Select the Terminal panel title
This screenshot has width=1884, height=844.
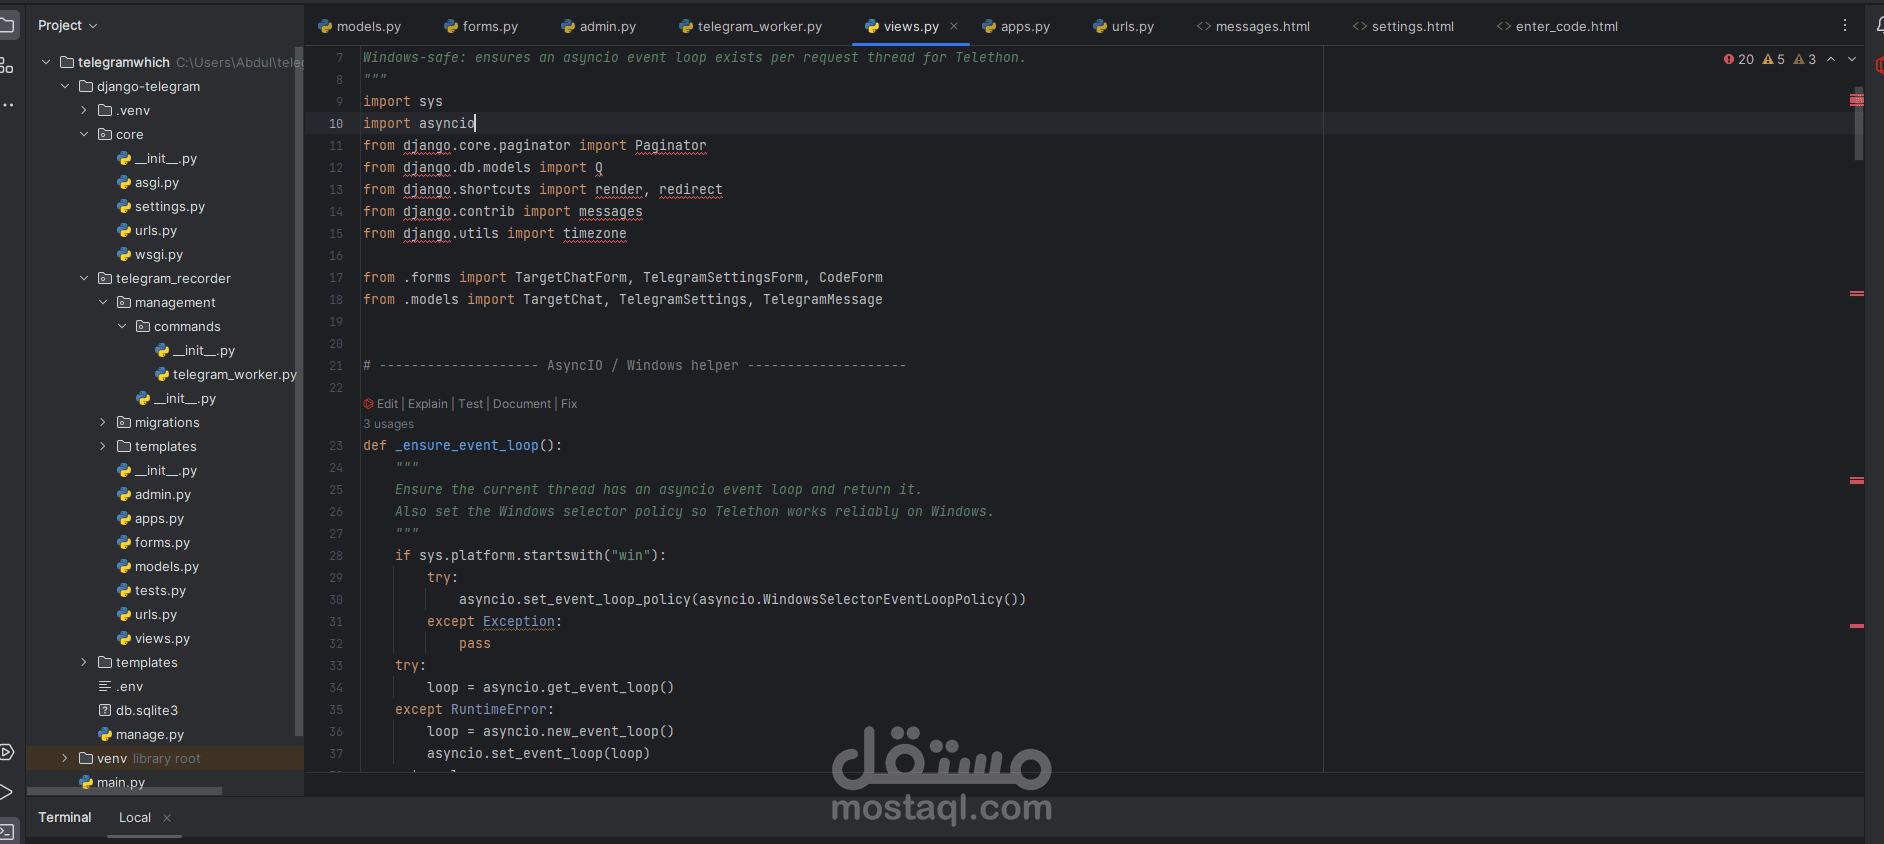pos(65,817)
